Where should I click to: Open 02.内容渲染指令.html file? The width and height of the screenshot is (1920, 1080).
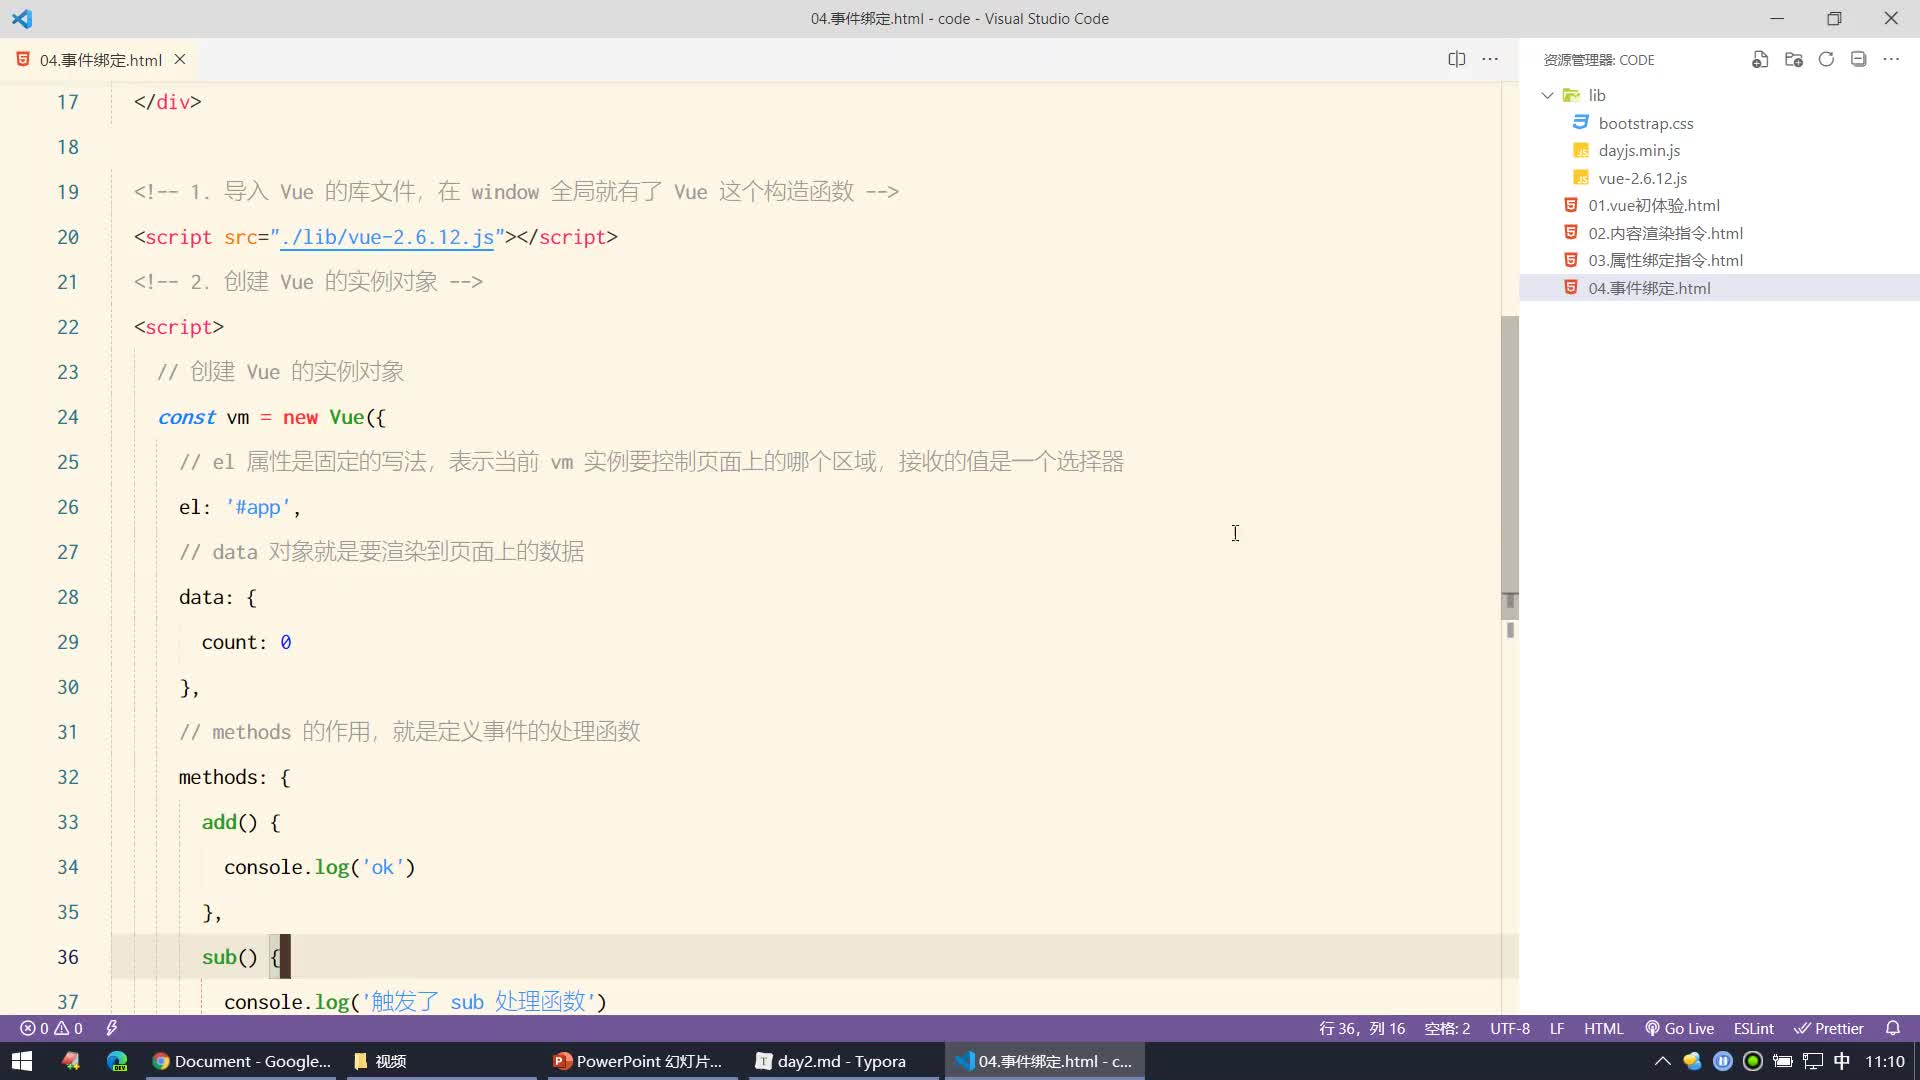pos(1665,233)
